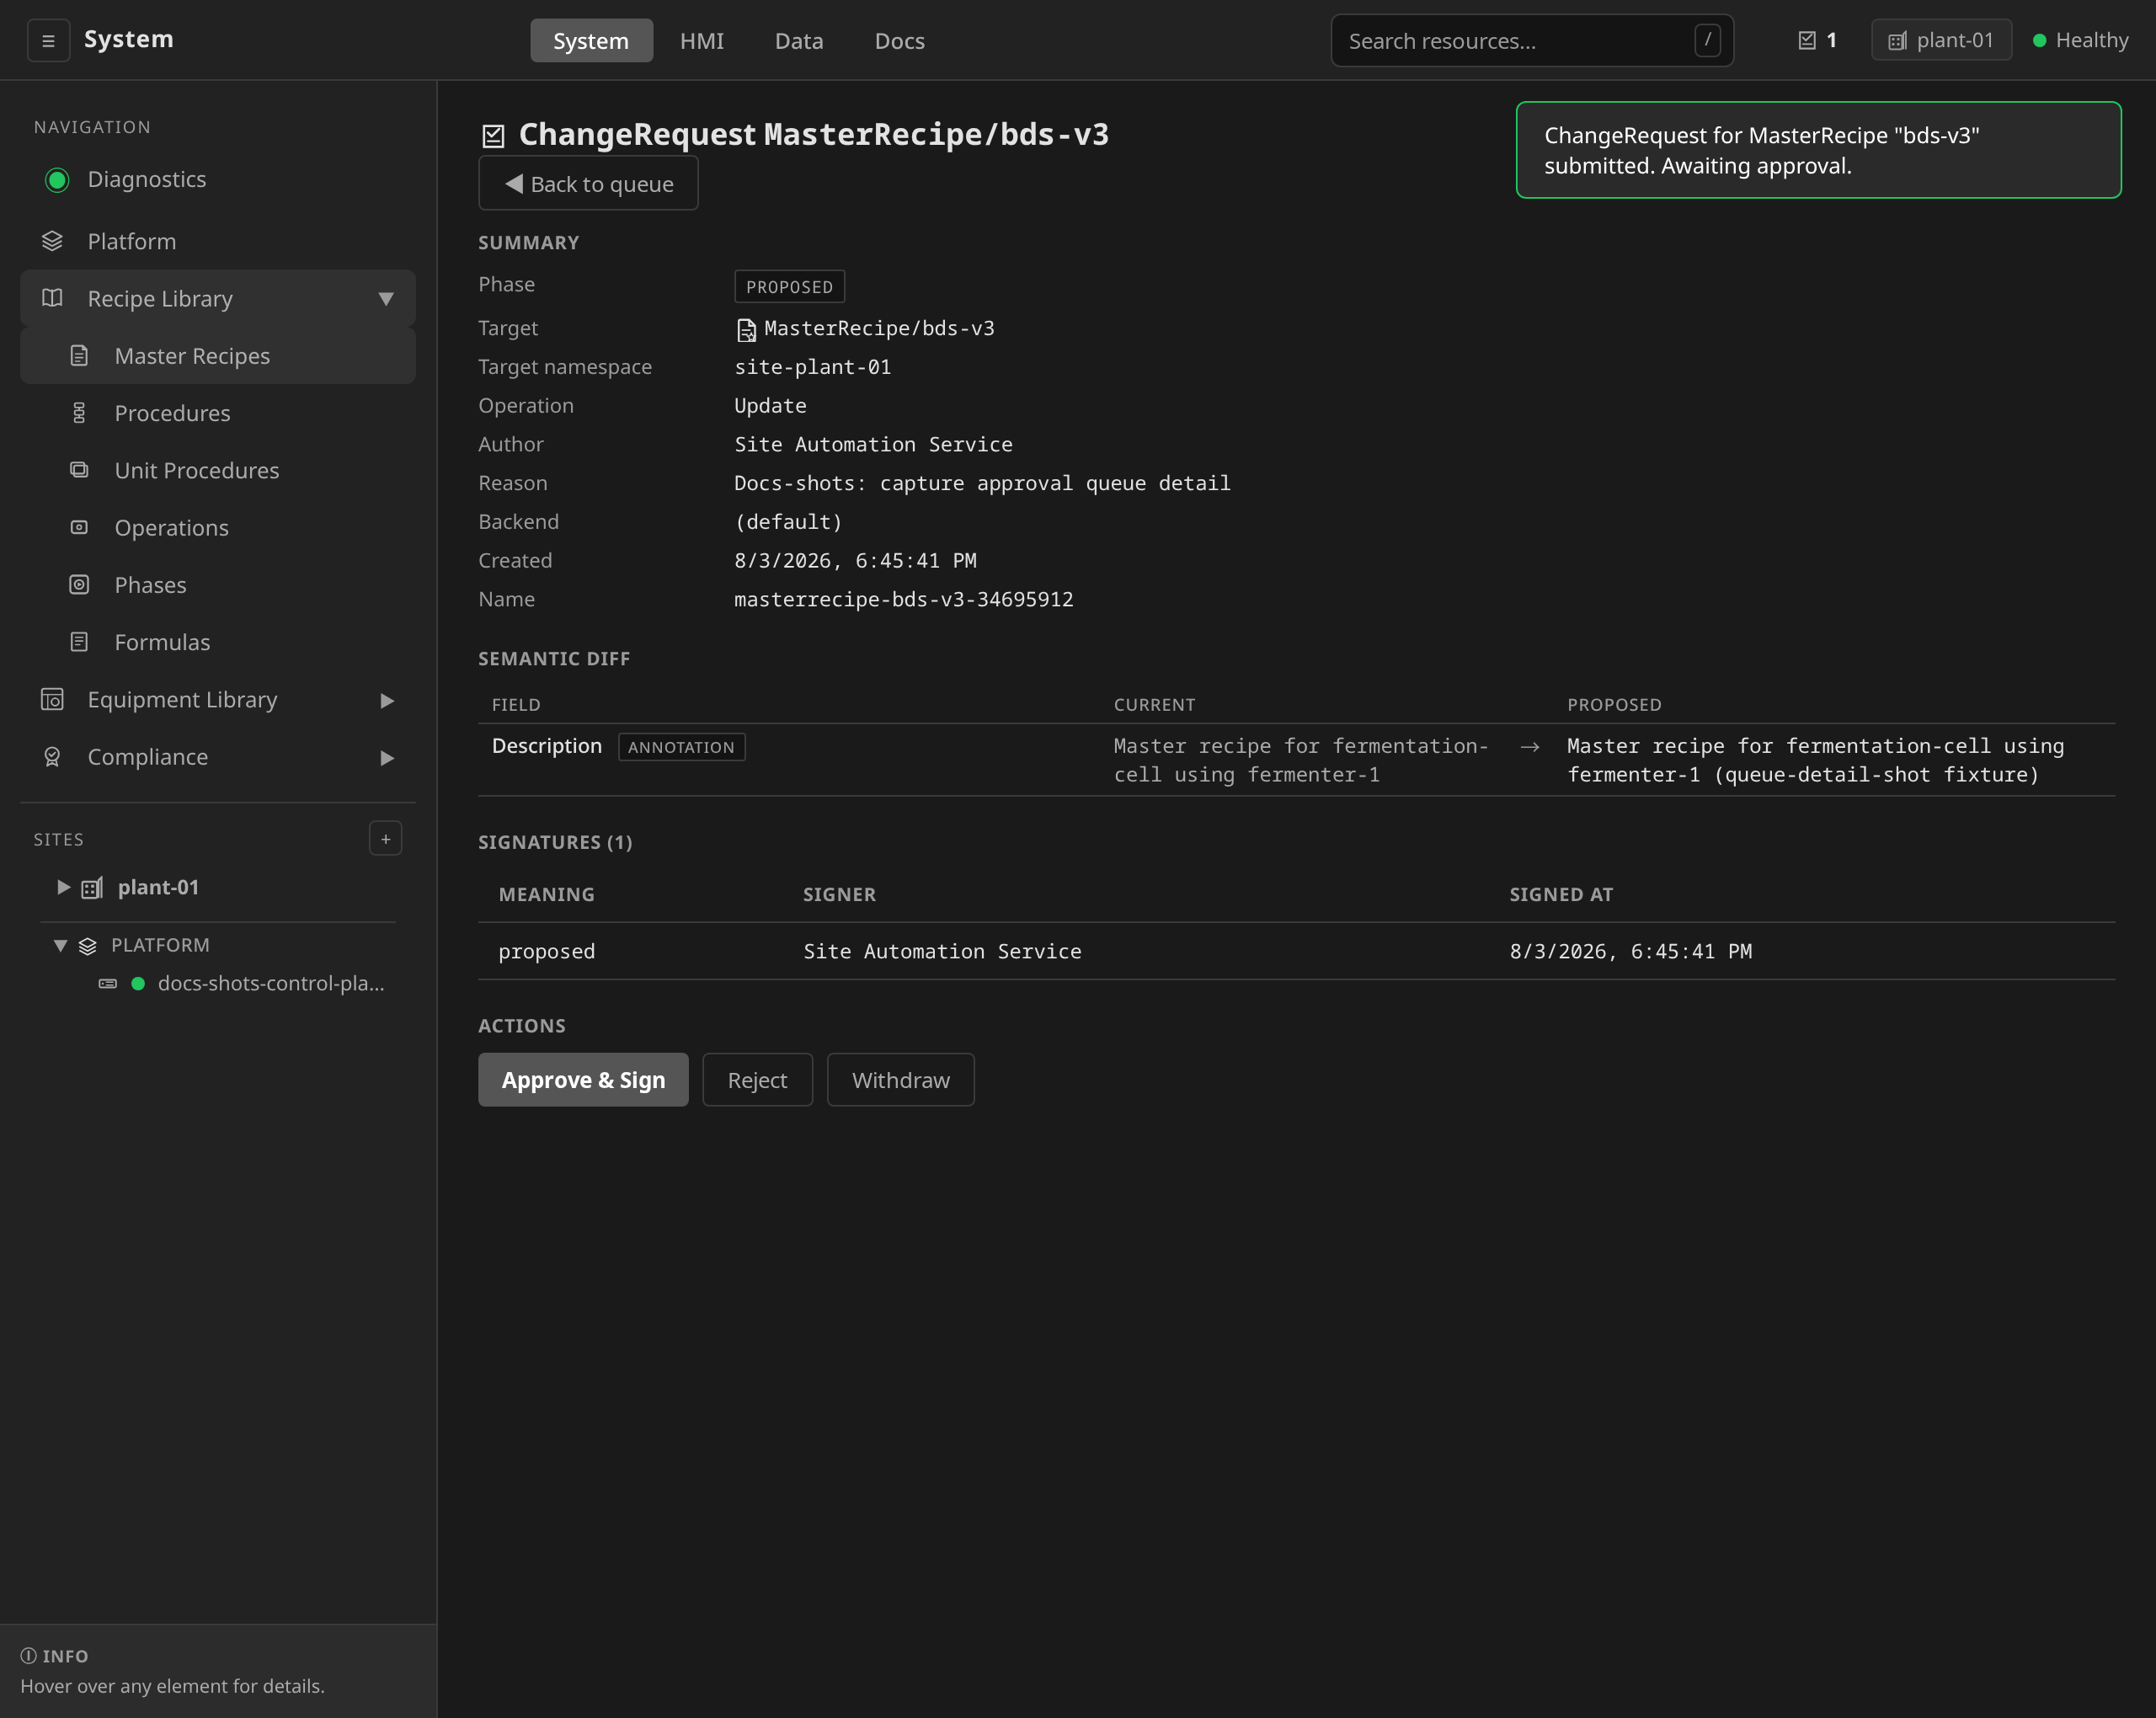This screenshot has width=2156, height=1718.
Task: Click the Formulas icon in sidebar
Action: tap(79, 642)
